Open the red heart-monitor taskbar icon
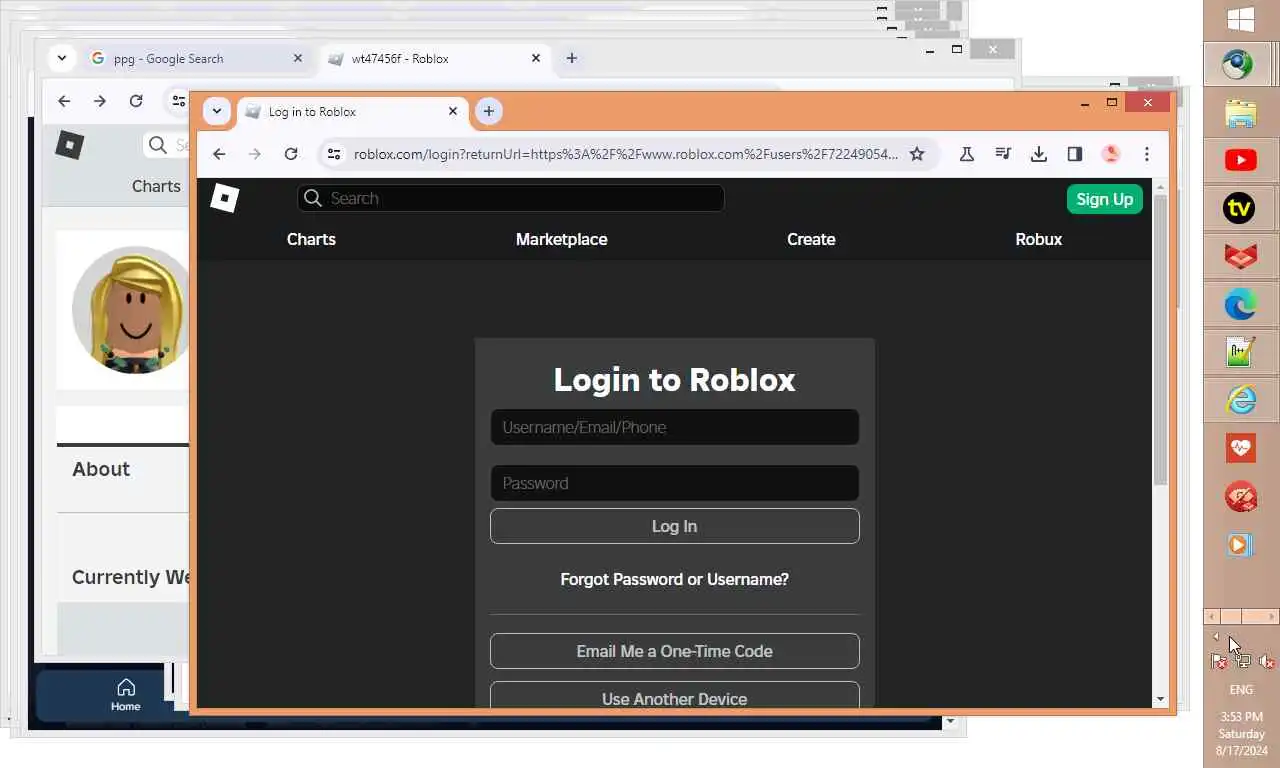1280x768 pixels. pyautogui.click(x=1241, y=448)
